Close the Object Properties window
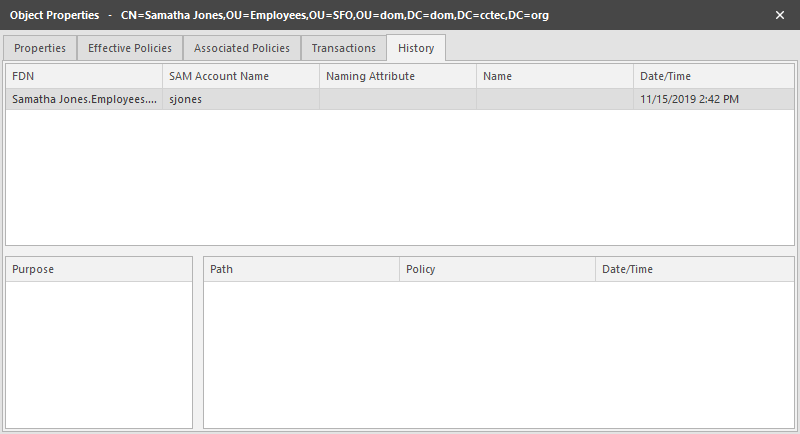This screenshot has width=800, height=434. [x=780, y=16]
